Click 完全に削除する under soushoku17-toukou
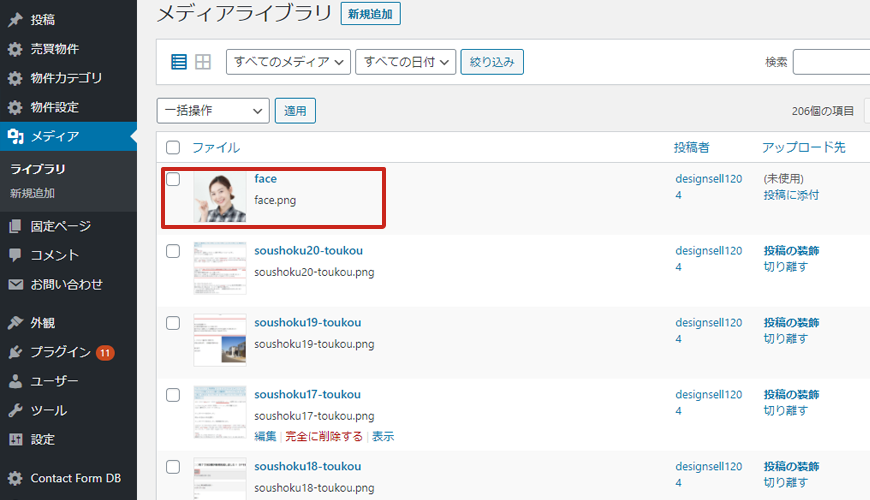The image size is (870, 500). 324,436
